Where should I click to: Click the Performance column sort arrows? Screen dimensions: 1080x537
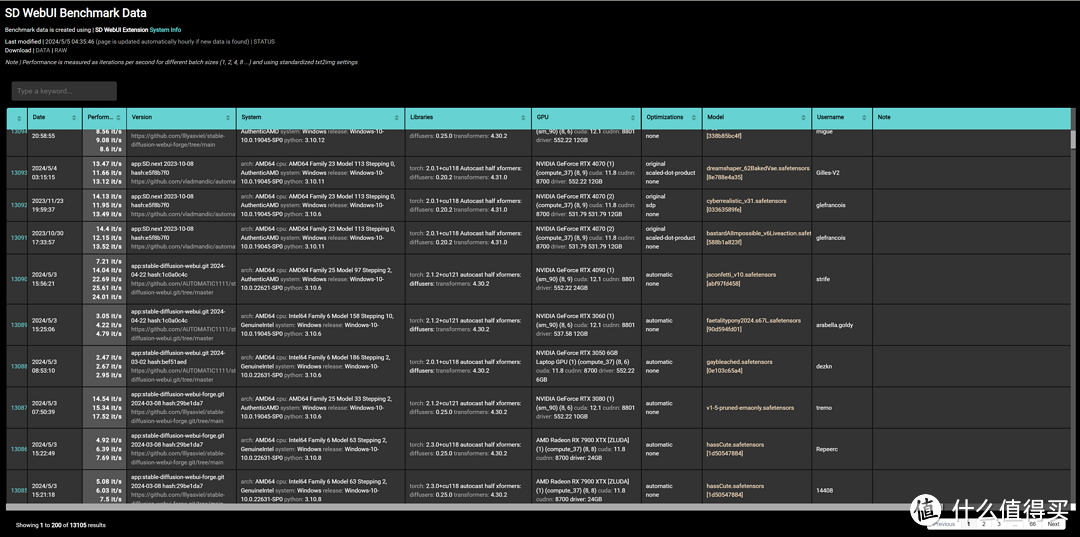tap(118, 118)
